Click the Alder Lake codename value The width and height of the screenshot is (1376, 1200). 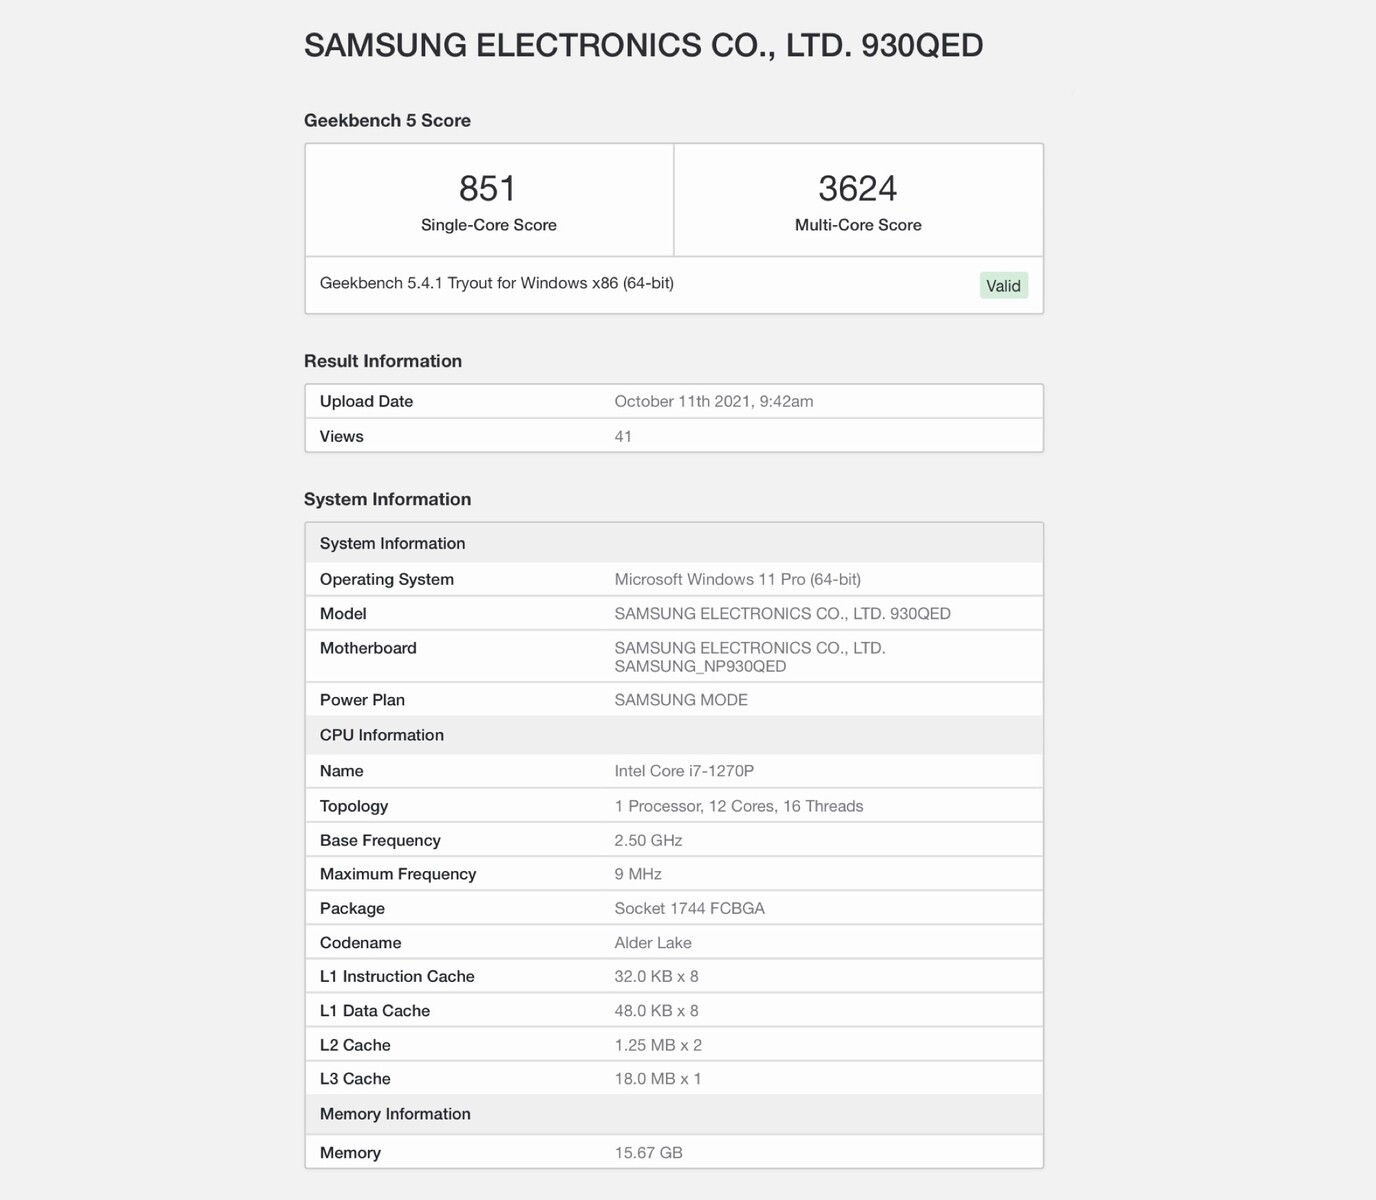[x=652, y=943]
